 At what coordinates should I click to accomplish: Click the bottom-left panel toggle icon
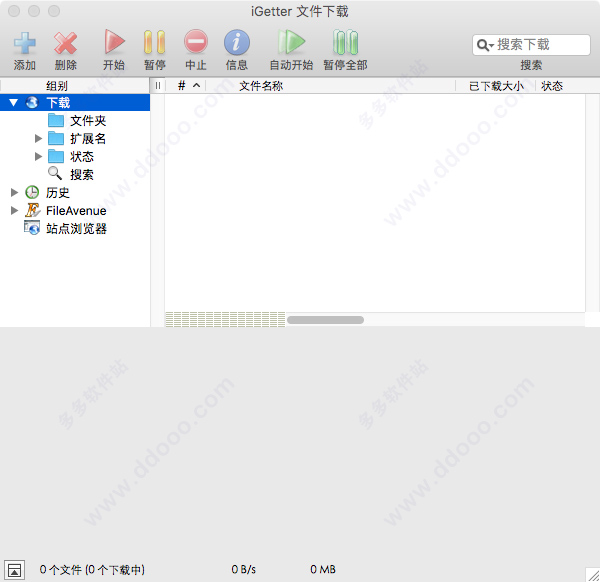[x=15, y=570]
